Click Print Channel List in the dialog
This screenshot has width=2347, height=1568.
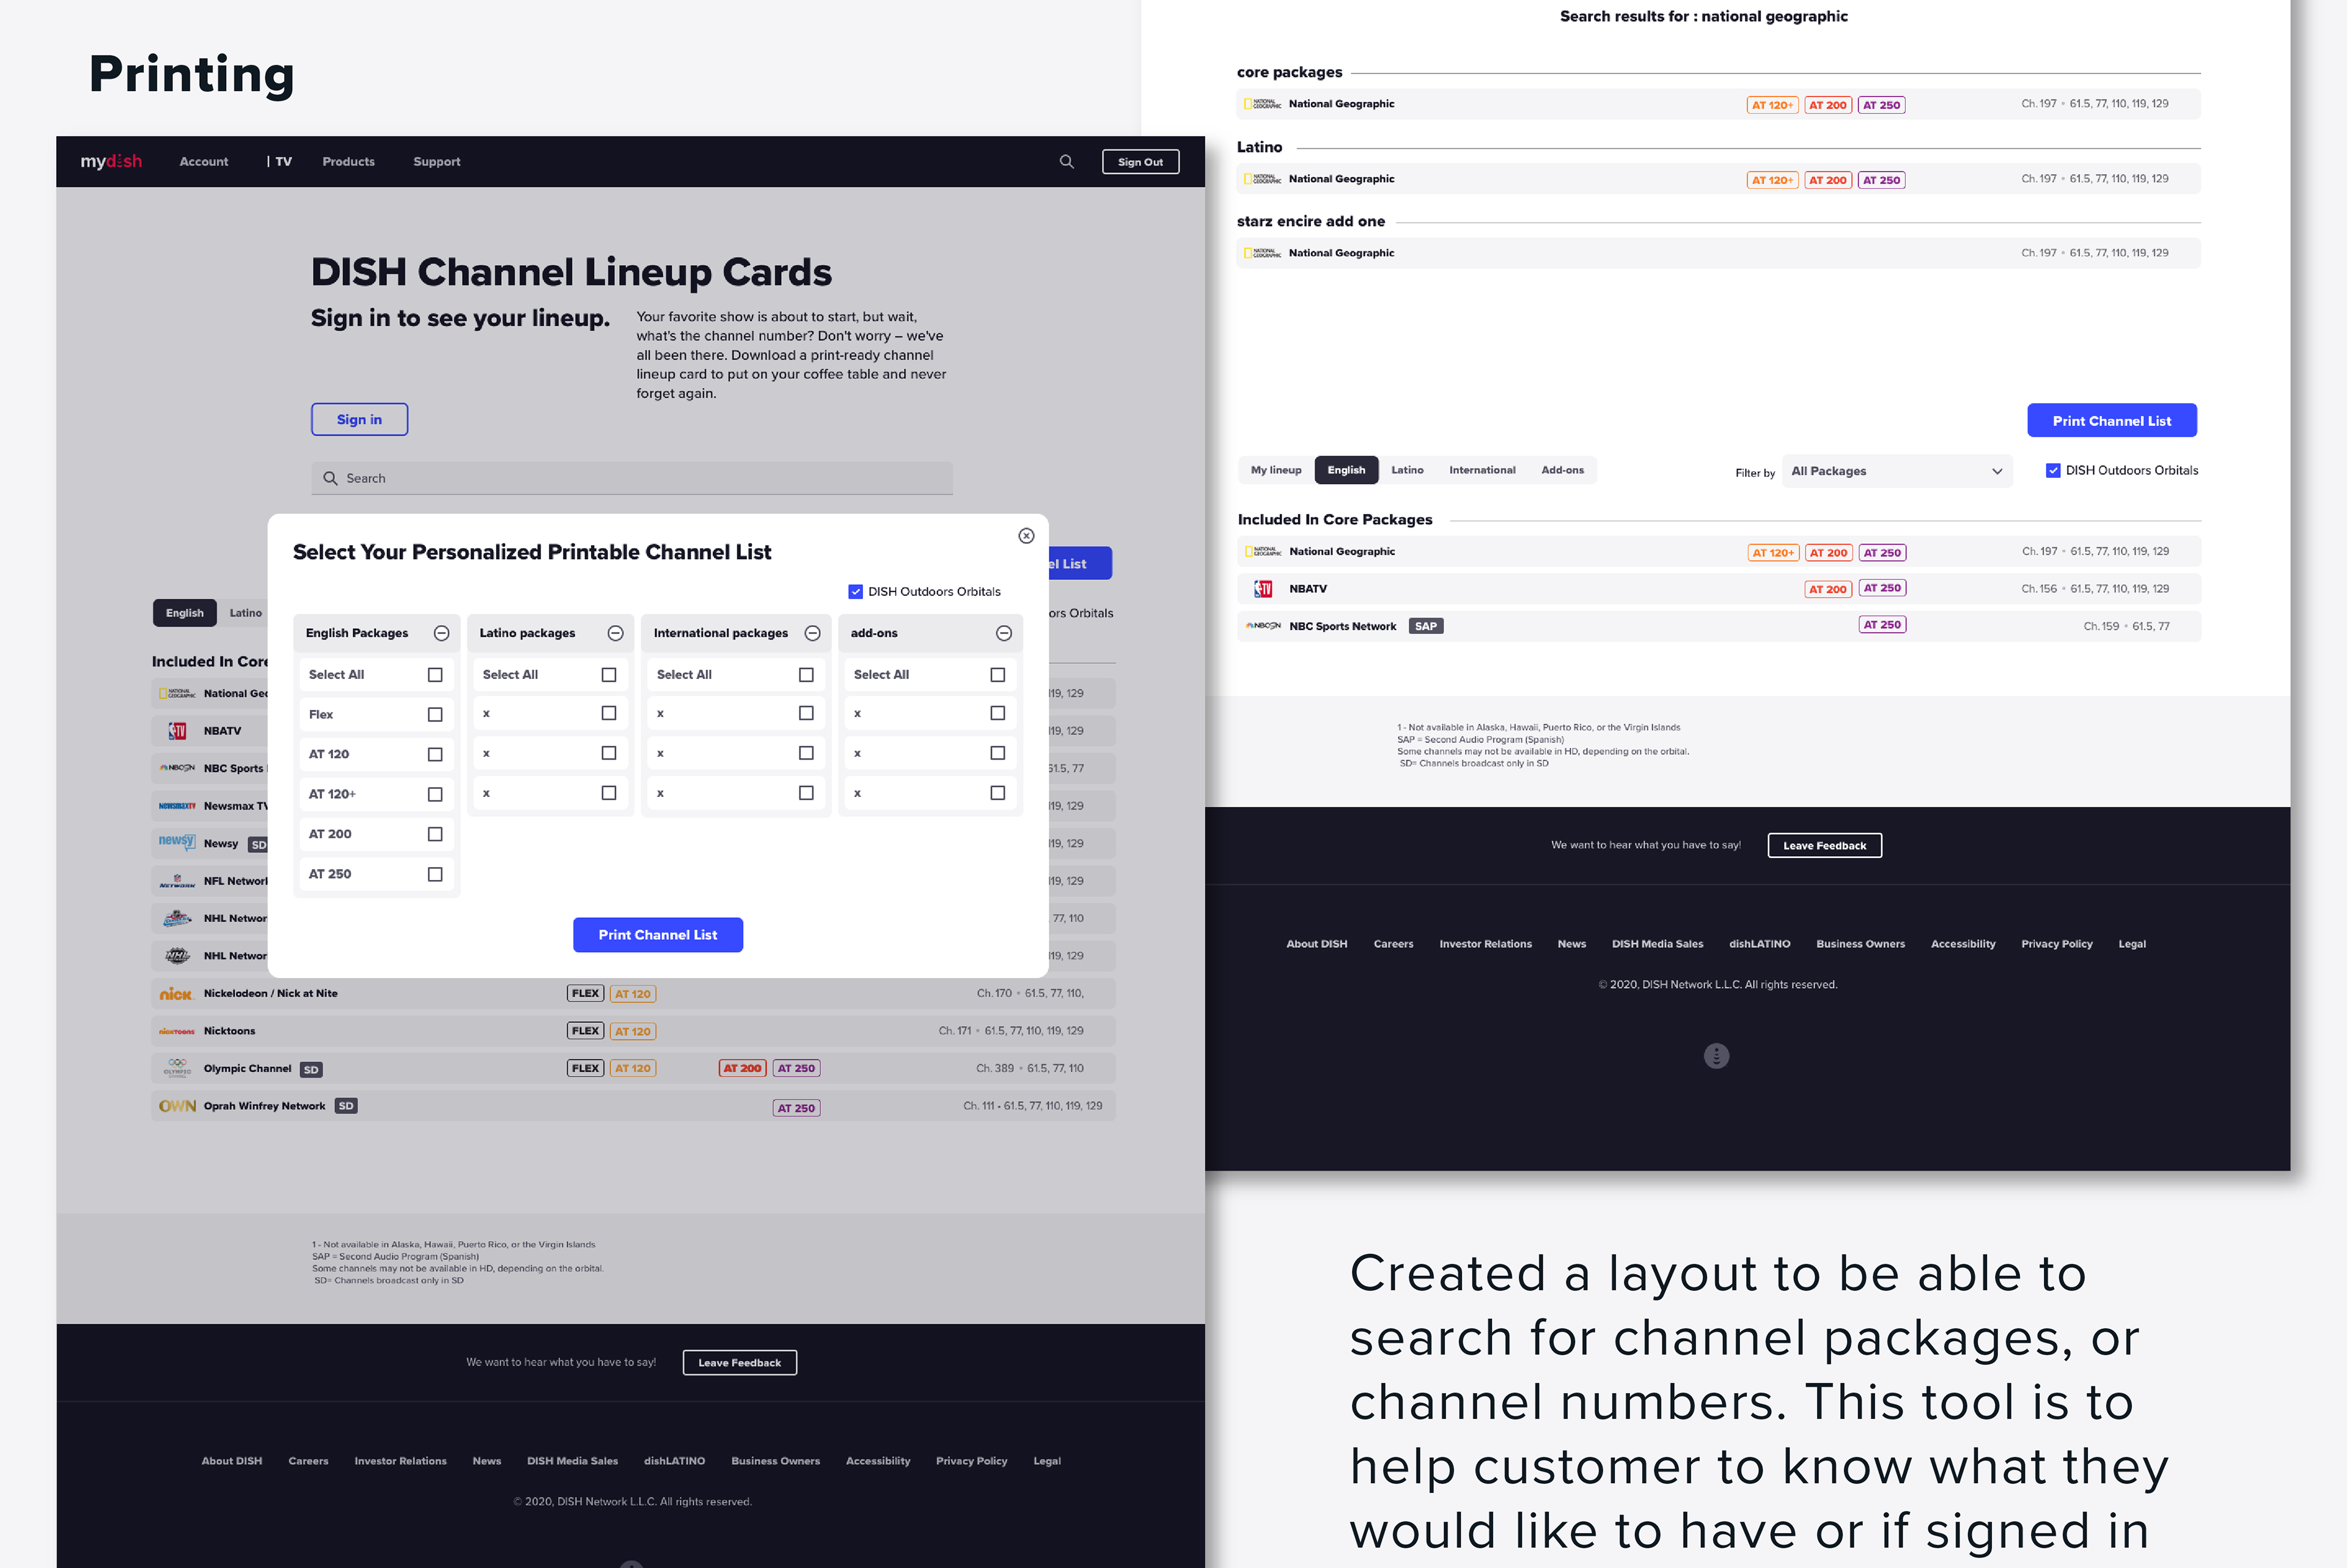point(657,935)
